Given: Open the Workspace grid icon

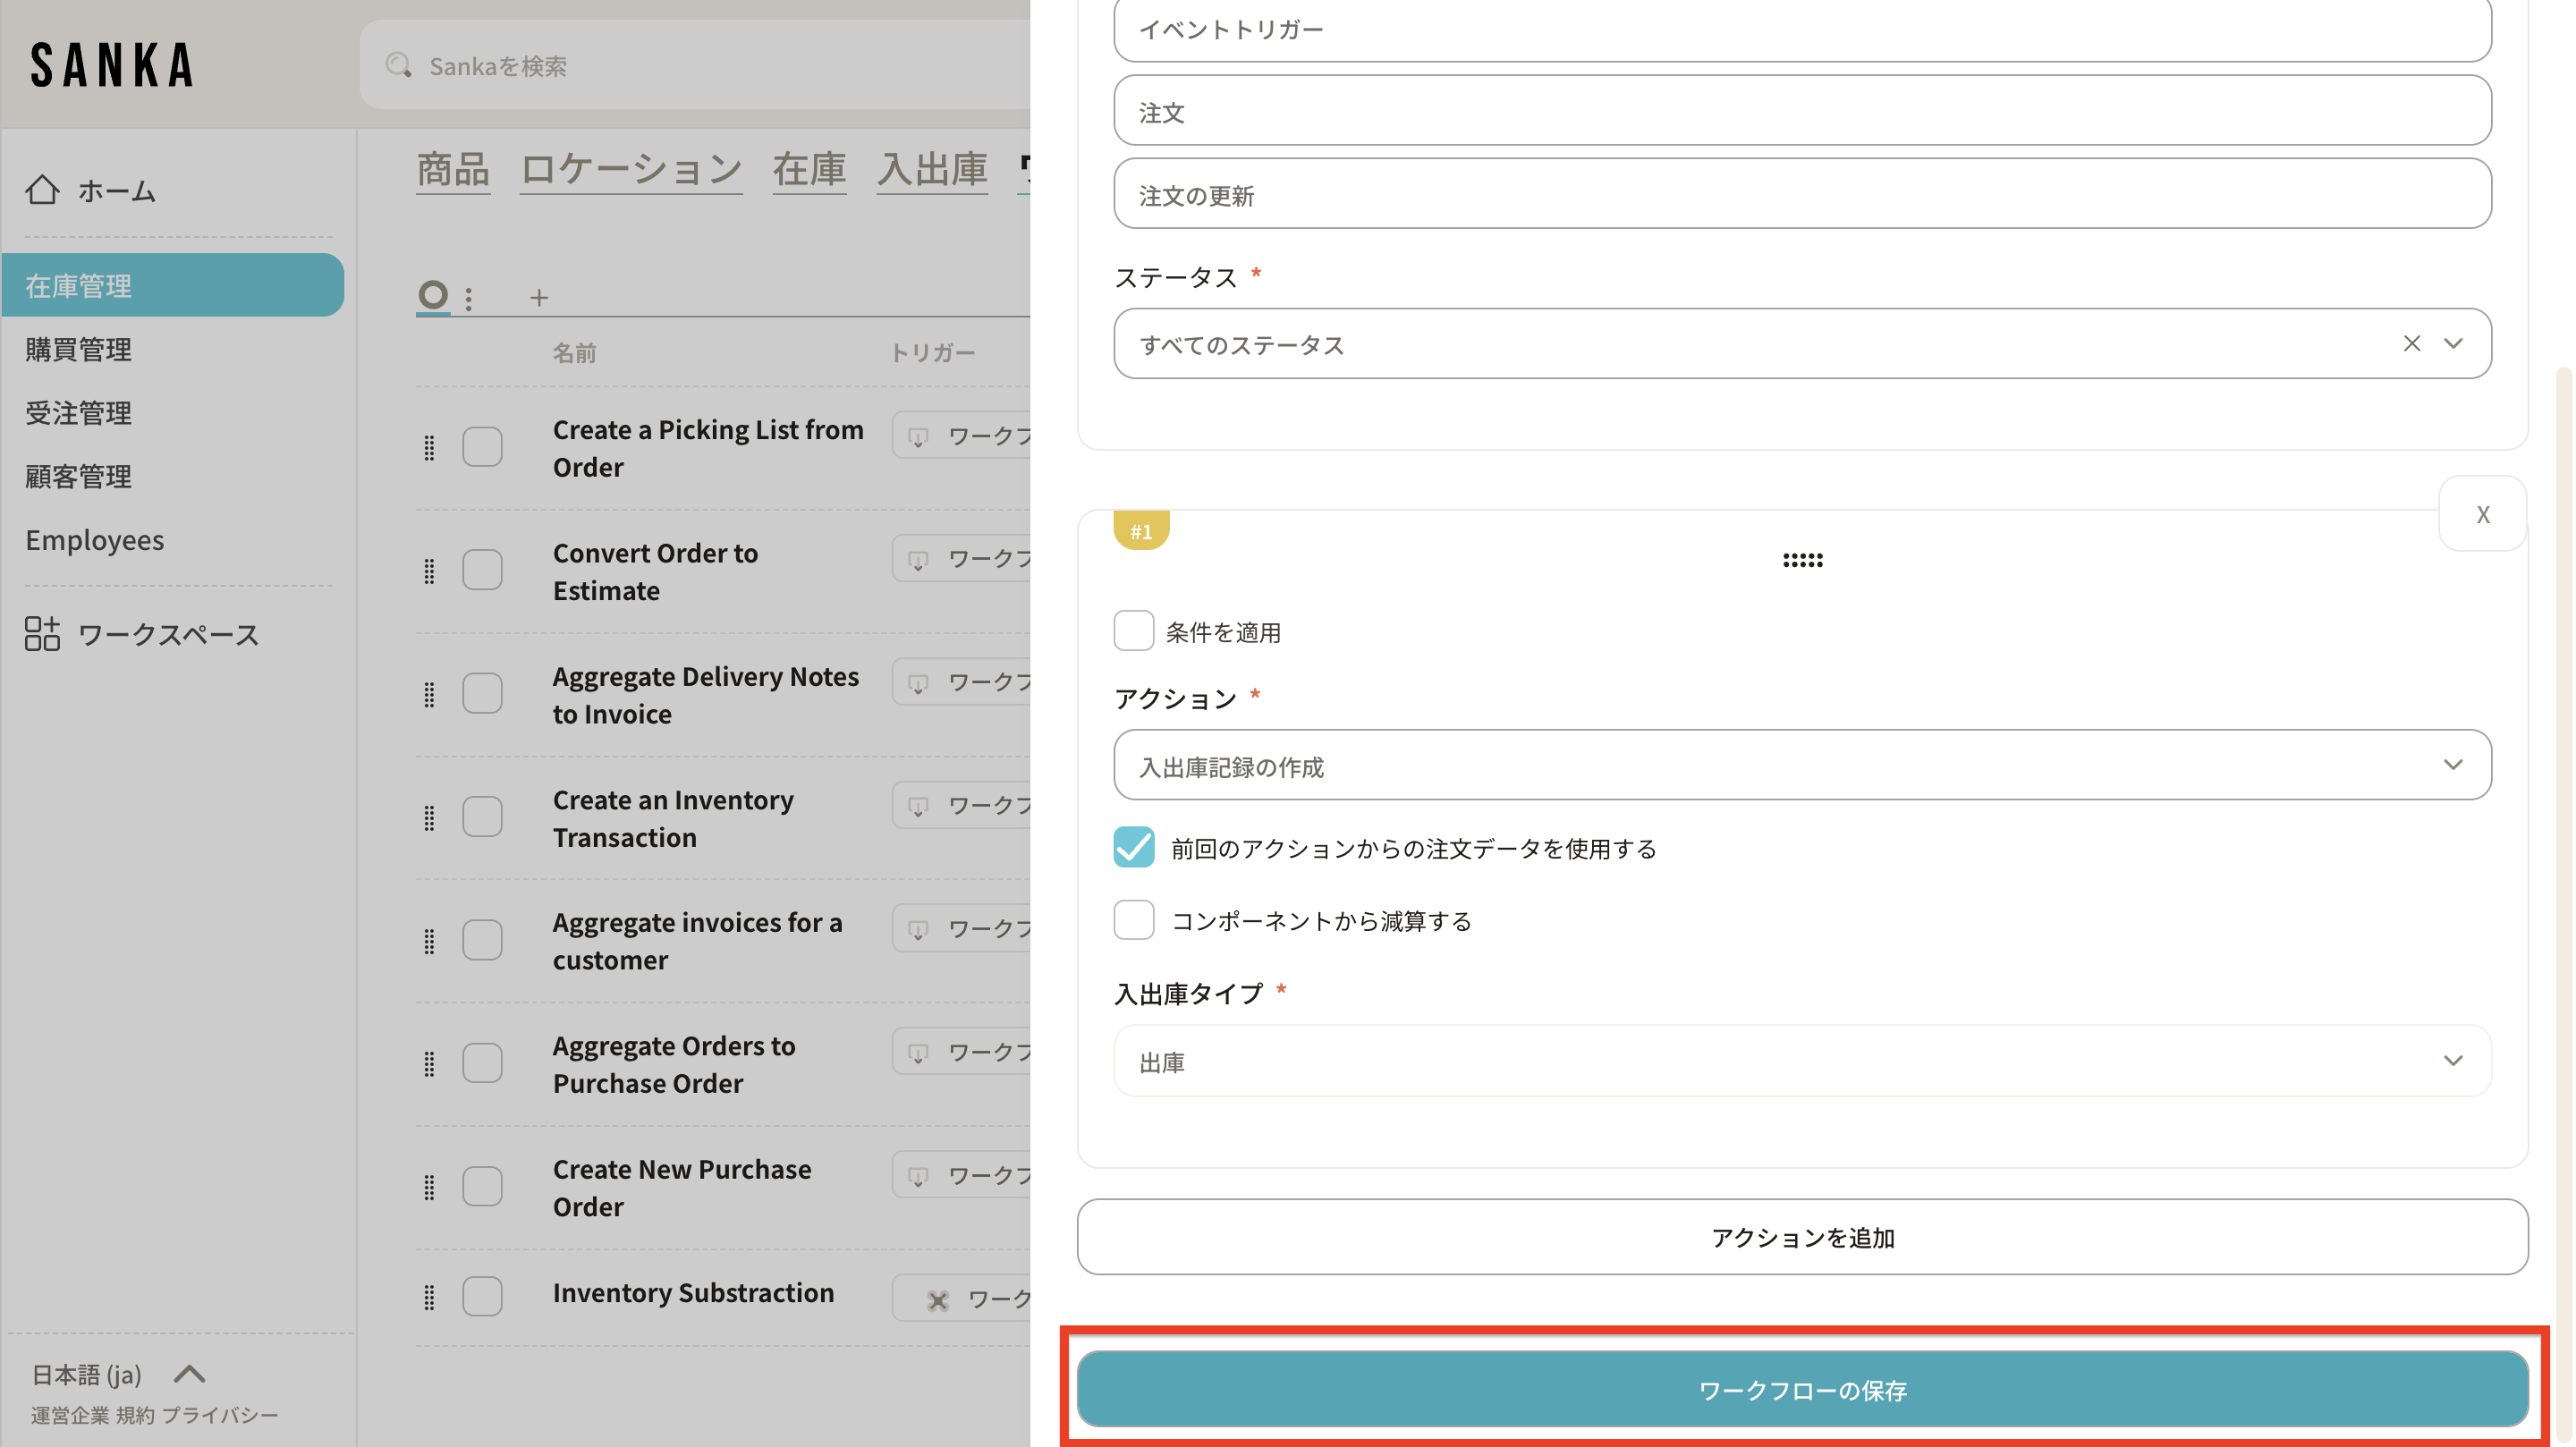Looking at the screenshot, I should click(42, 634).
